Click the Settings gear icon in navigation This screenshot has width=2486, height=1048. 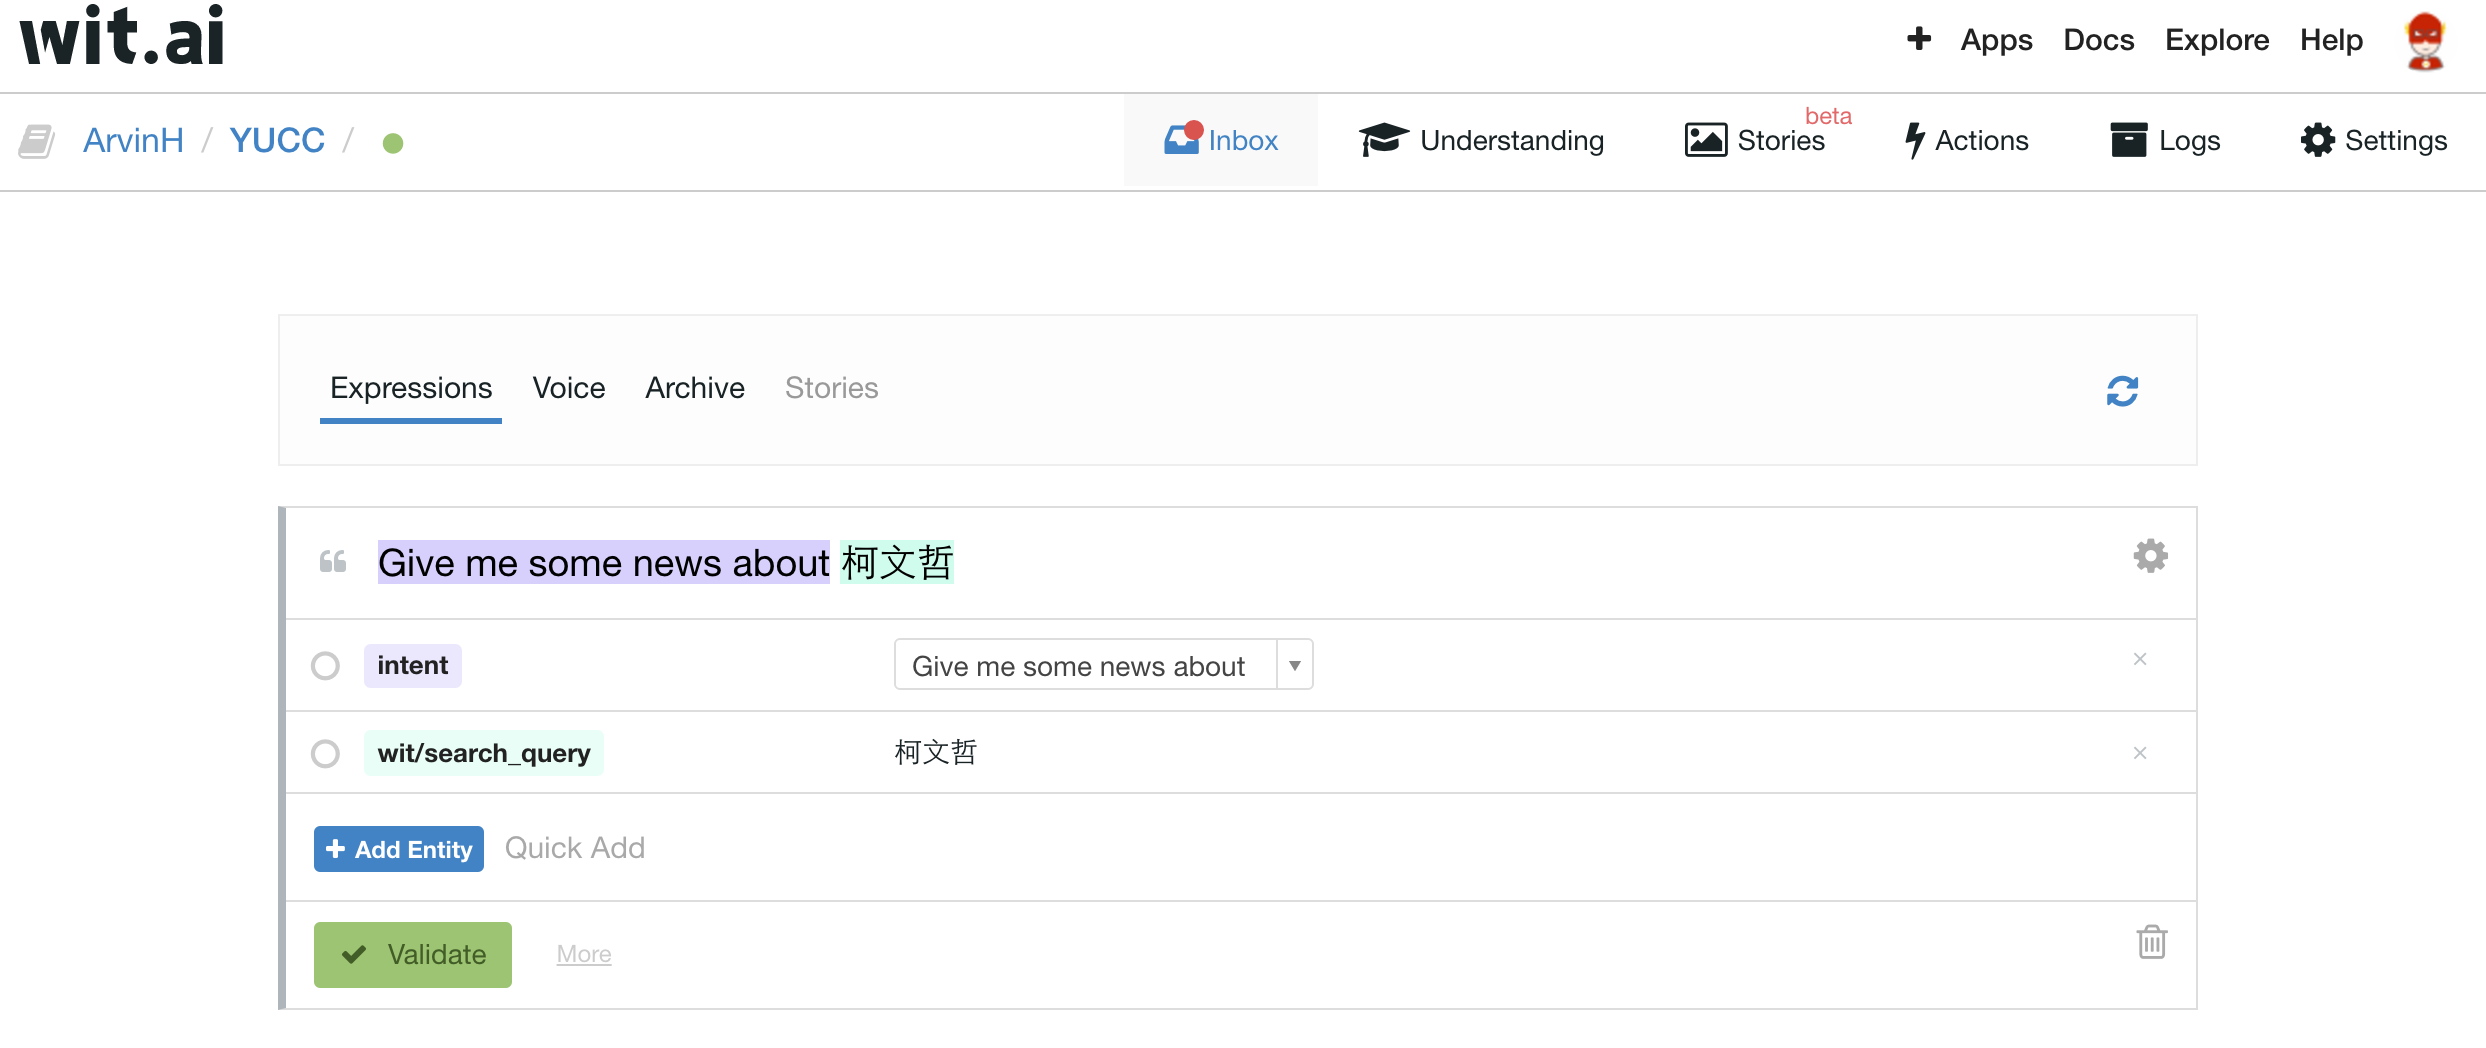point(2317,140)
